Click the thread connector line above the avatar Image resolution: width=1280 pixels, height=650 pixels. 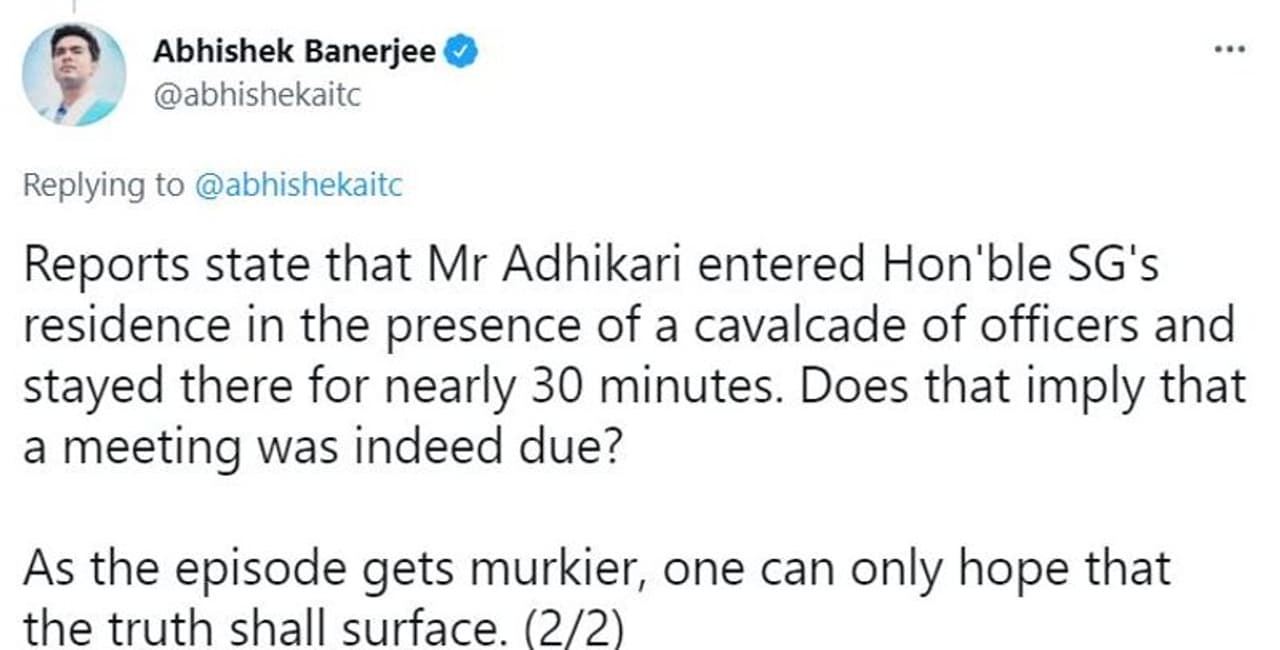[x=75, y=8]
